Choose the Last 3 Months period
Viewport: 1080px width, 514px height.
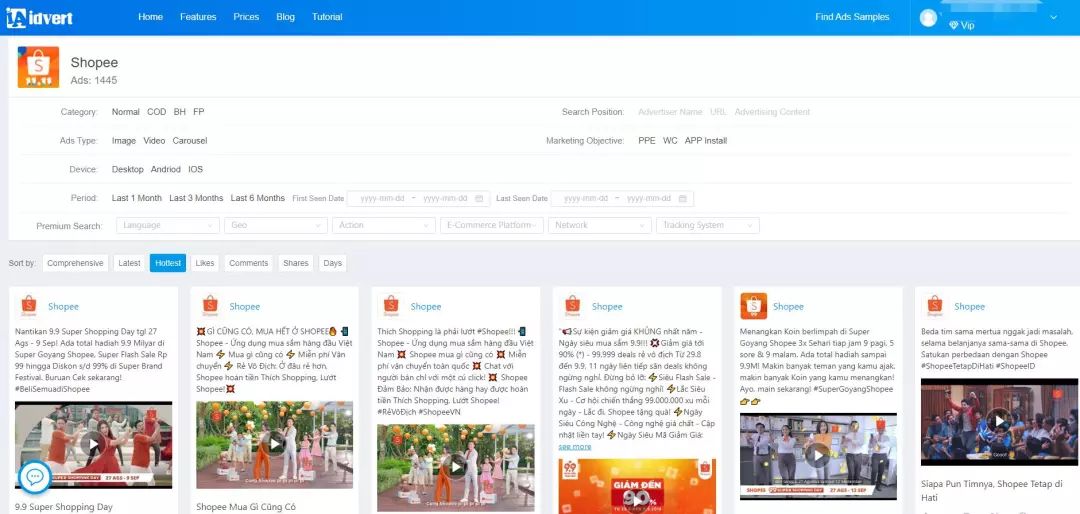pyautogui.click(x=196, y=198)
